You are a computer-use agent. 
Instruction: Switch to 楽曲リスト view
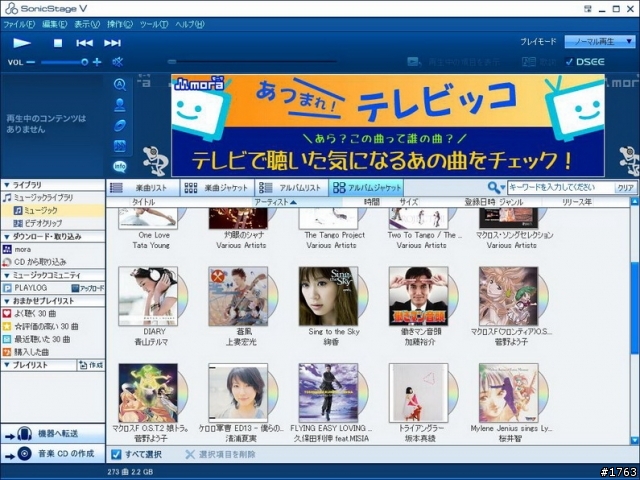point(142,188)
